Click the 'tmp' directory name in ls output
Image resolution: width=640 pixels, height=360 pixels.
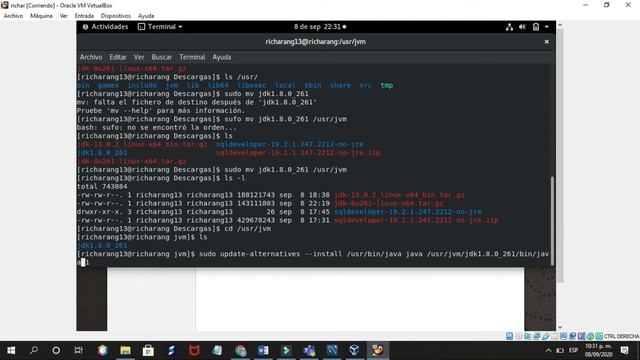pyautogui.click(x=387, y=85)
